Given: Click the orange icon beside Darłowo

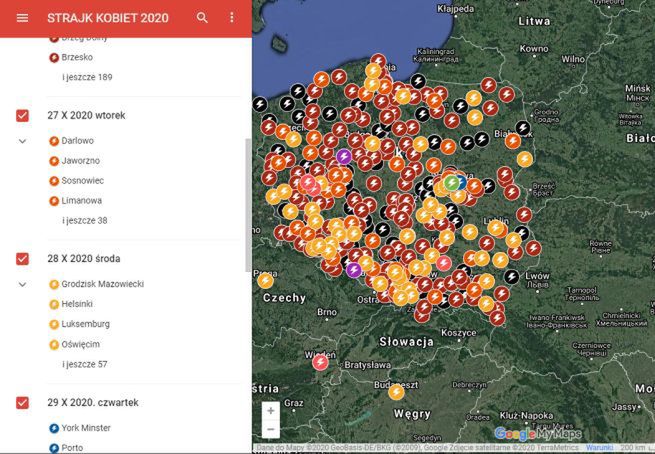Looking at the screenshot, I should click(54, 141).
